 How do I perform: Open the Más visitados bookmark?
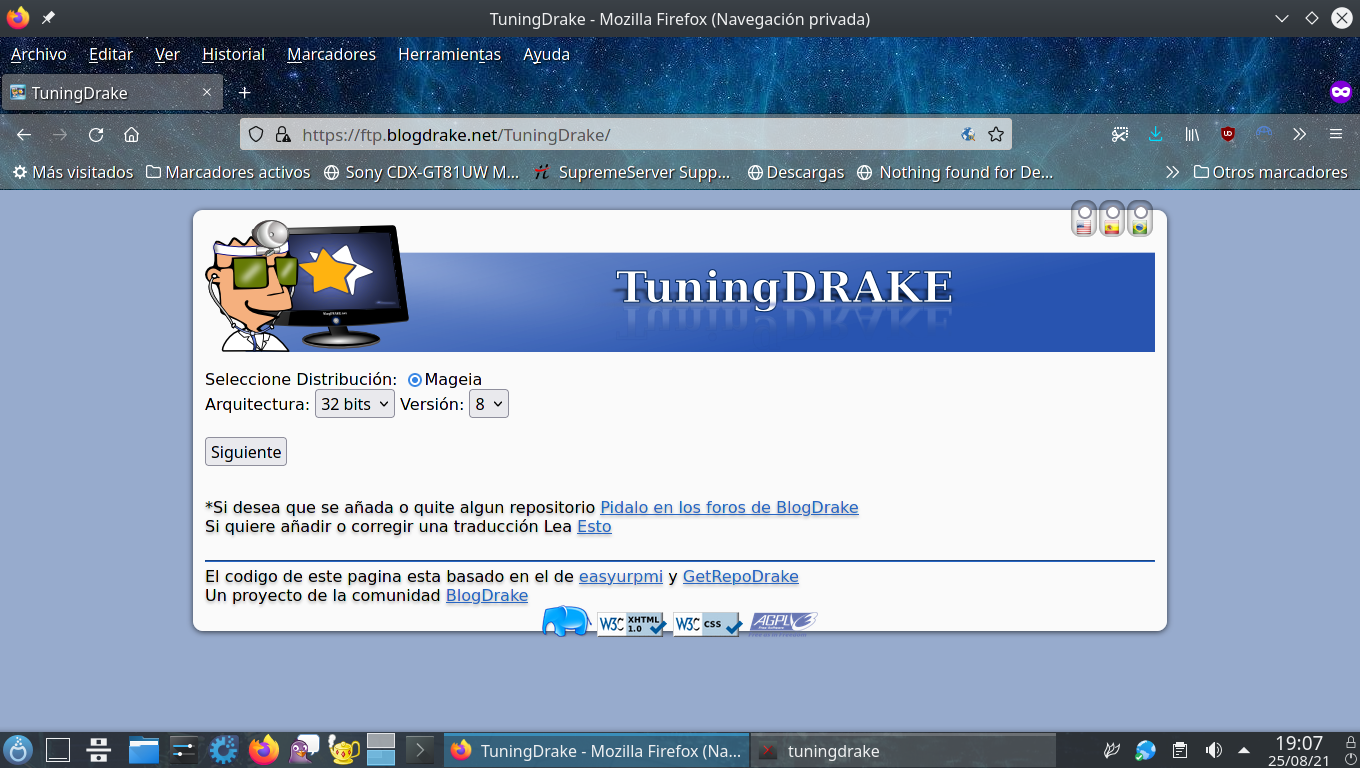pos(72,172)
